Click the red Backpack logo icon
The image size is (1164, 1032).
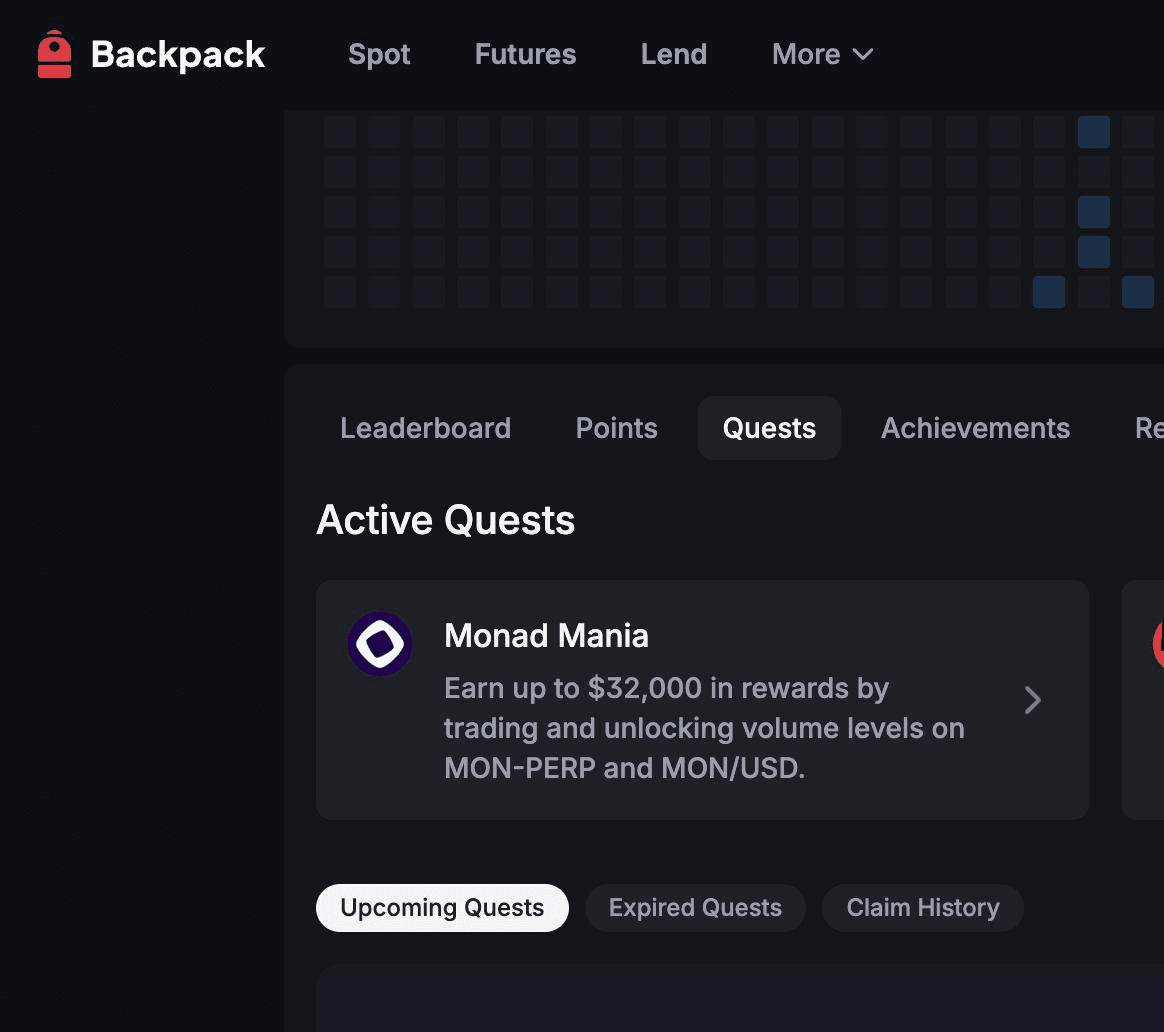54,54
